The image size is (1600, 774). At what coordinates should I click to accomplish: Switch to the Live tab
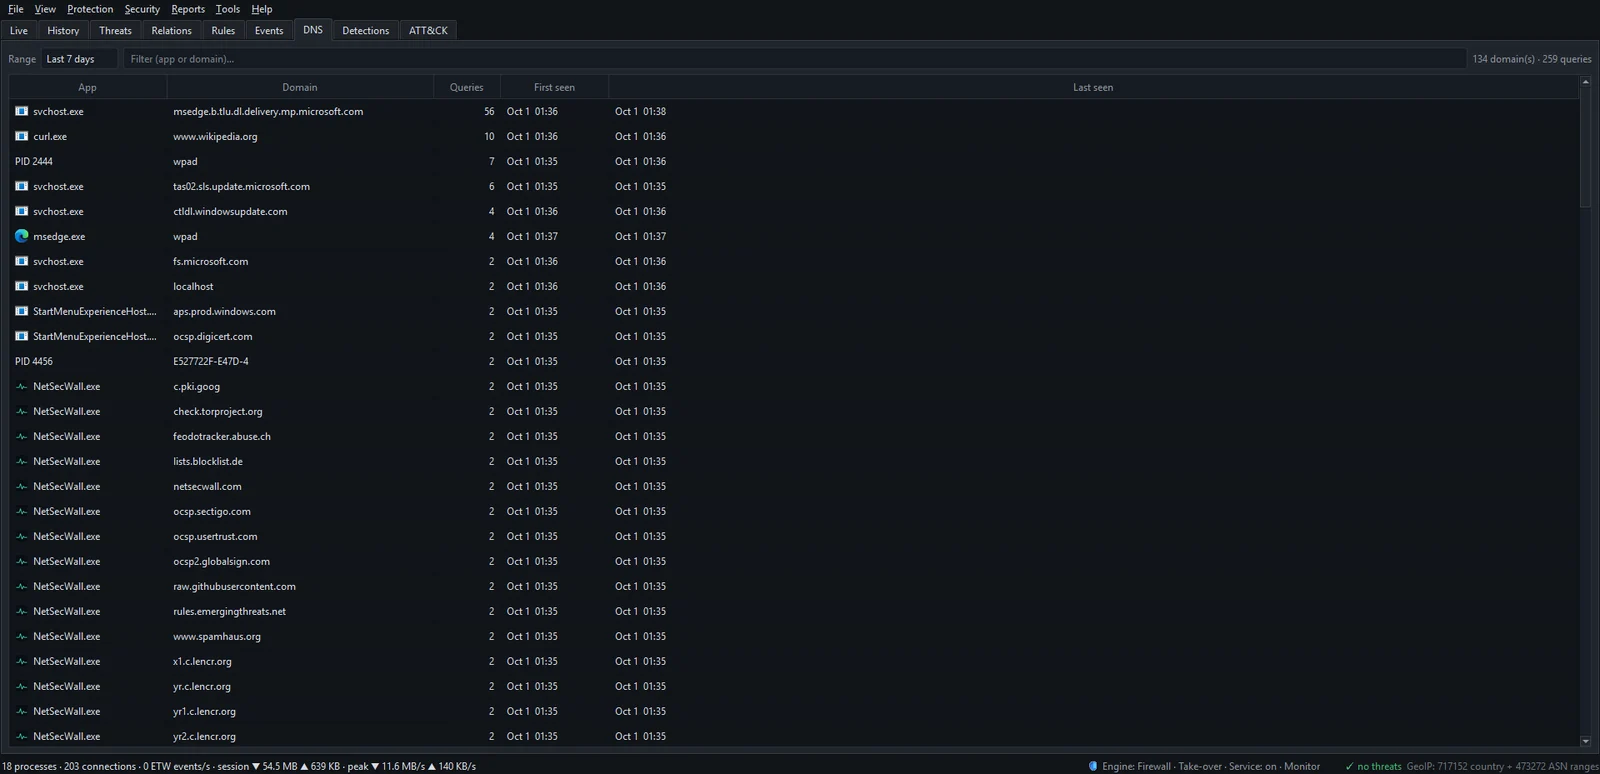pyautogui.click(x=19, y=30)
